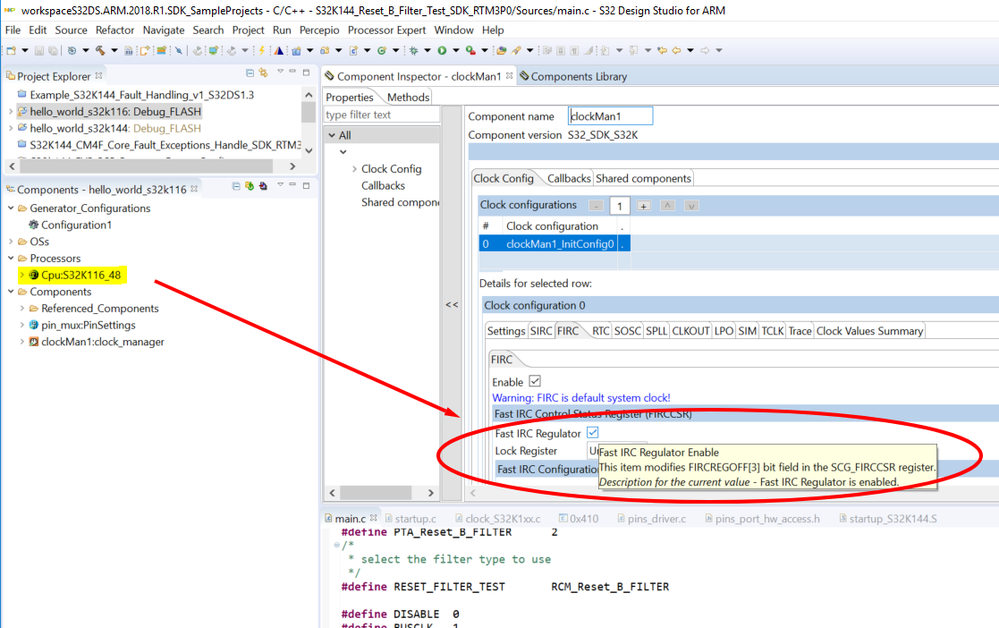Click the Last Edit Location arrow icon
The image size is (999, 628).
click(662, 50)
